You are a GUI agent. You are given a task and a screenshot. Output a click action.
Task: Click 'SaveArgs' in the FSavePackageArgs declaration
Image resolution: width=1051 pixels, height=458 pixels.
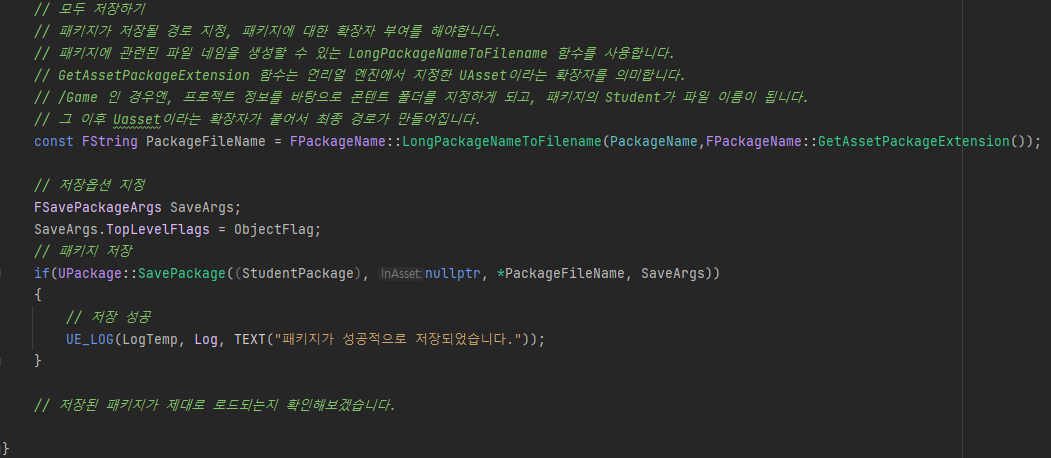tap(201, 207)
